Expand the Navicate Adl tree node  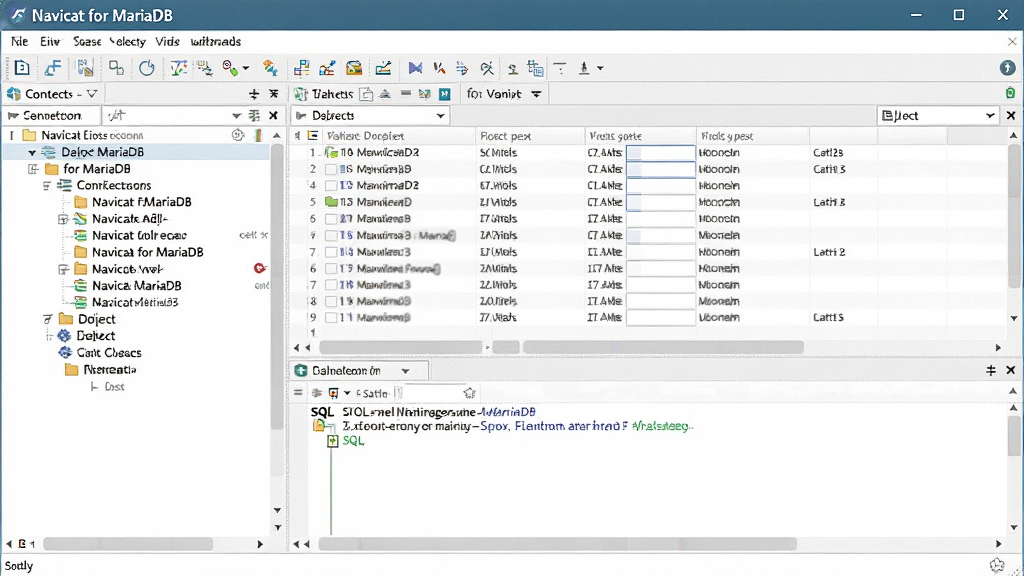tap(63, 219)
